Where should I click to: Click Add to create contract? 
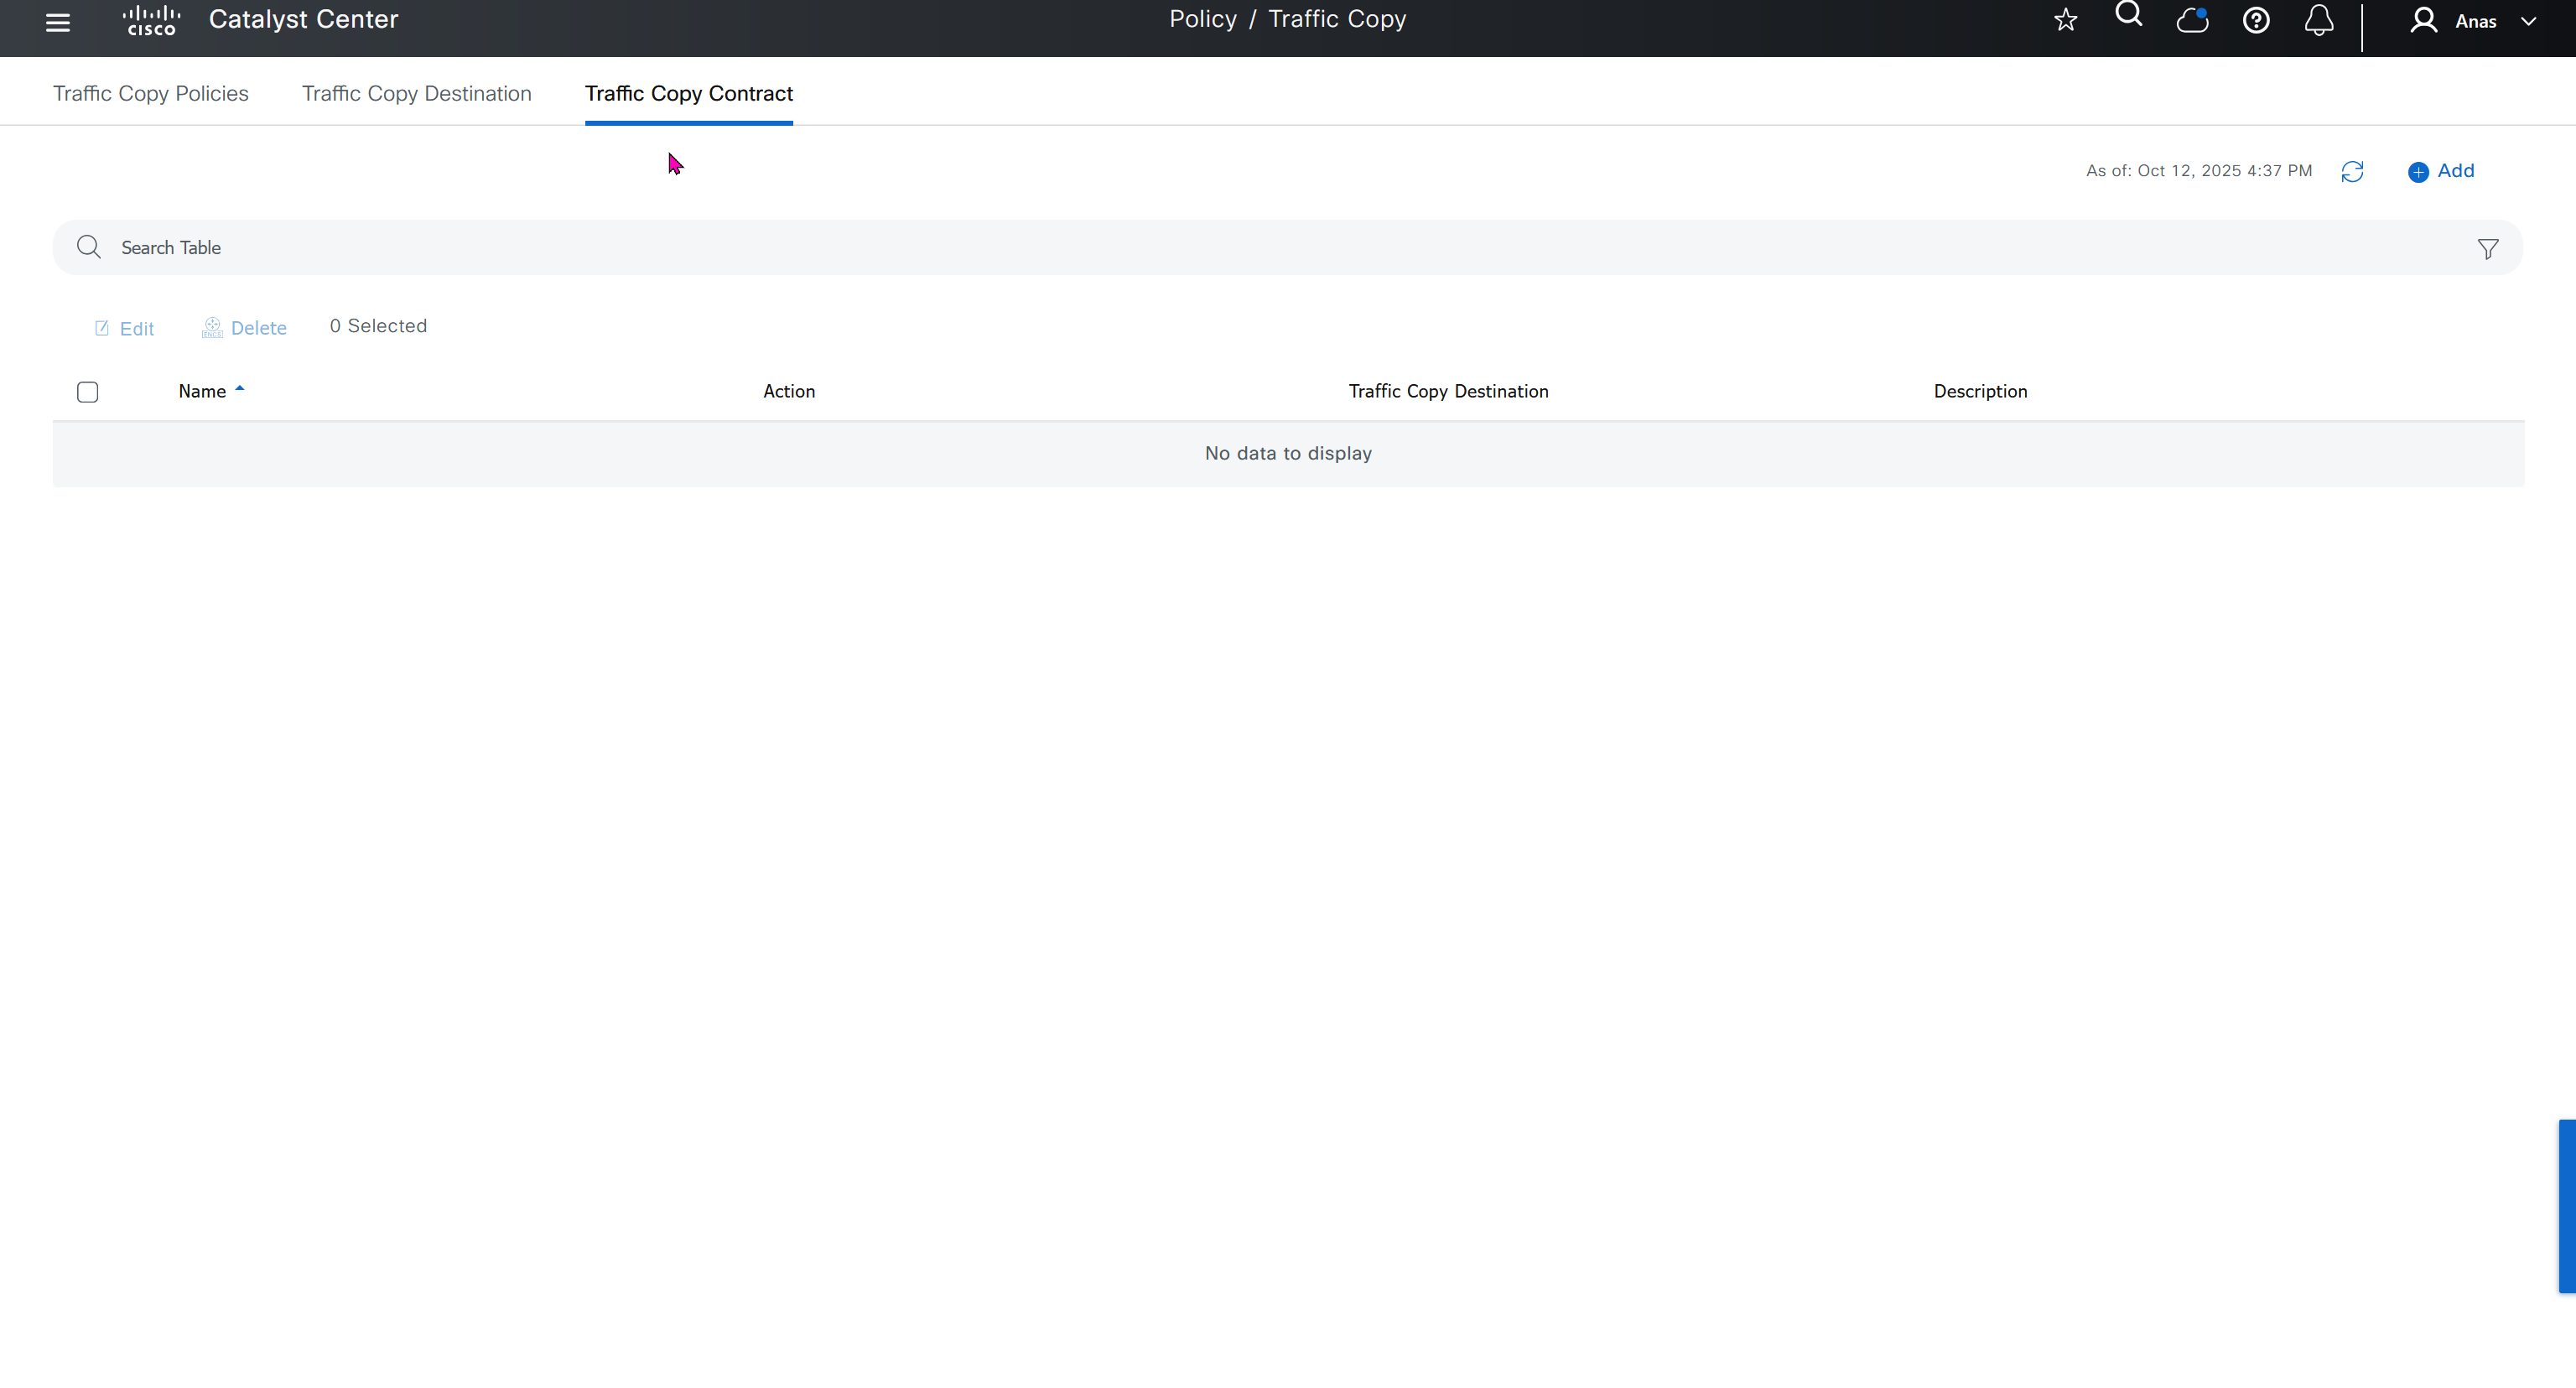pos(2441,171)
